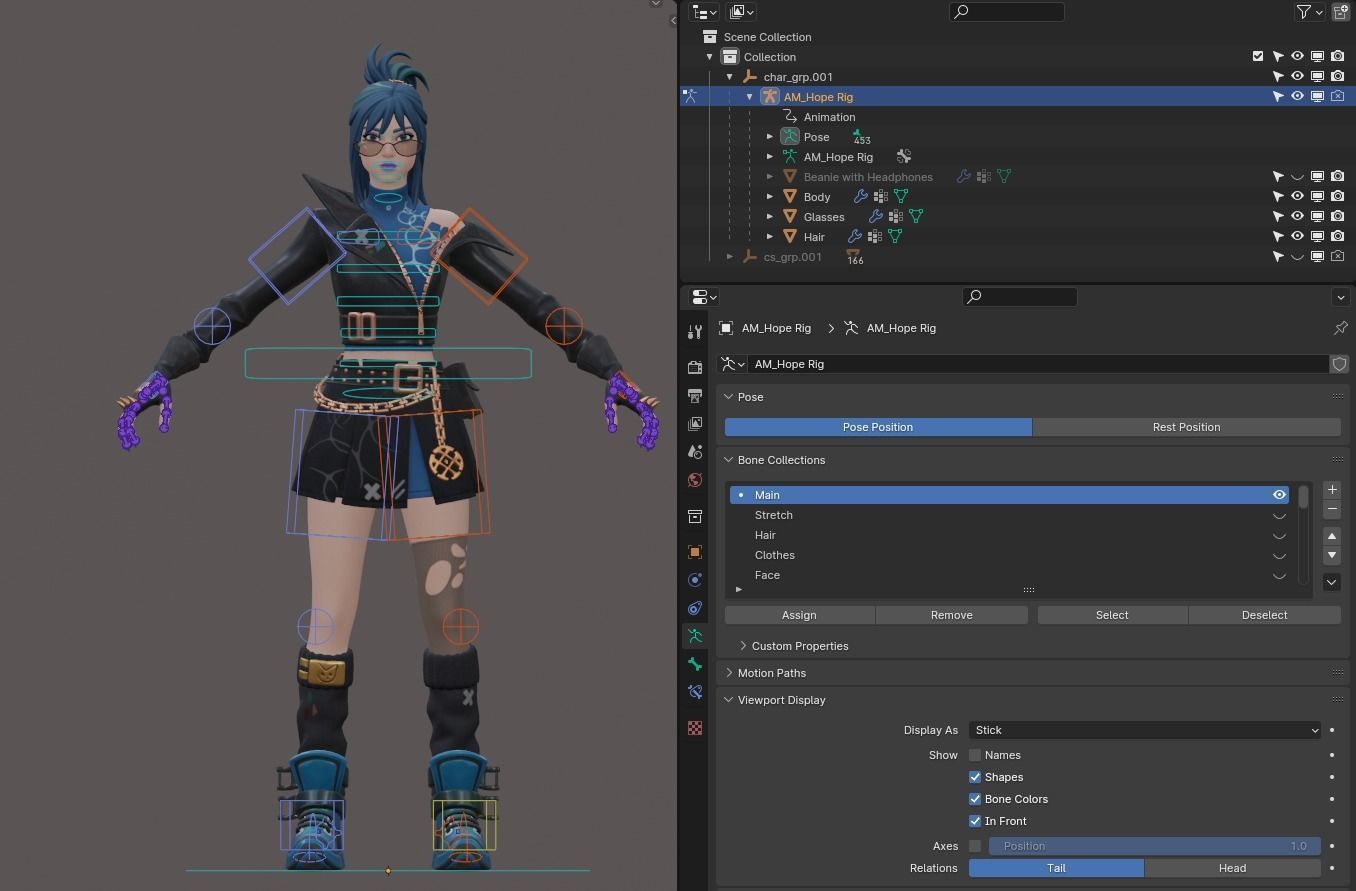Toggle Main bone collection visibility eye
Image resolution: width=1356 pixels, height=891 pixels.
click(1279, 495)
